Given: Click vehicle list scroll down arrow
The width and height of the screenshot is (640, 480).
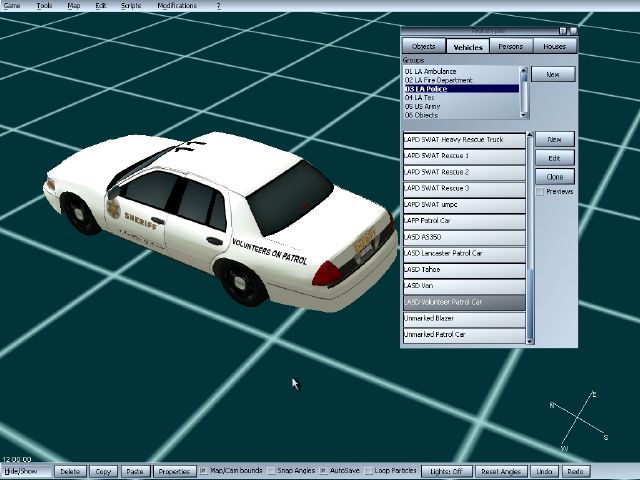Looking at the screenshot, I should (x=530, y=341).
